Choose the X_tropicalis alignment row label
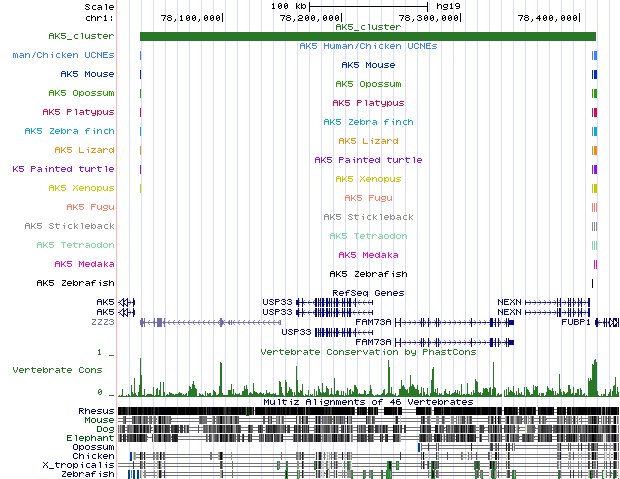This screenshot has height=479, width=620. tap(78, 465)
